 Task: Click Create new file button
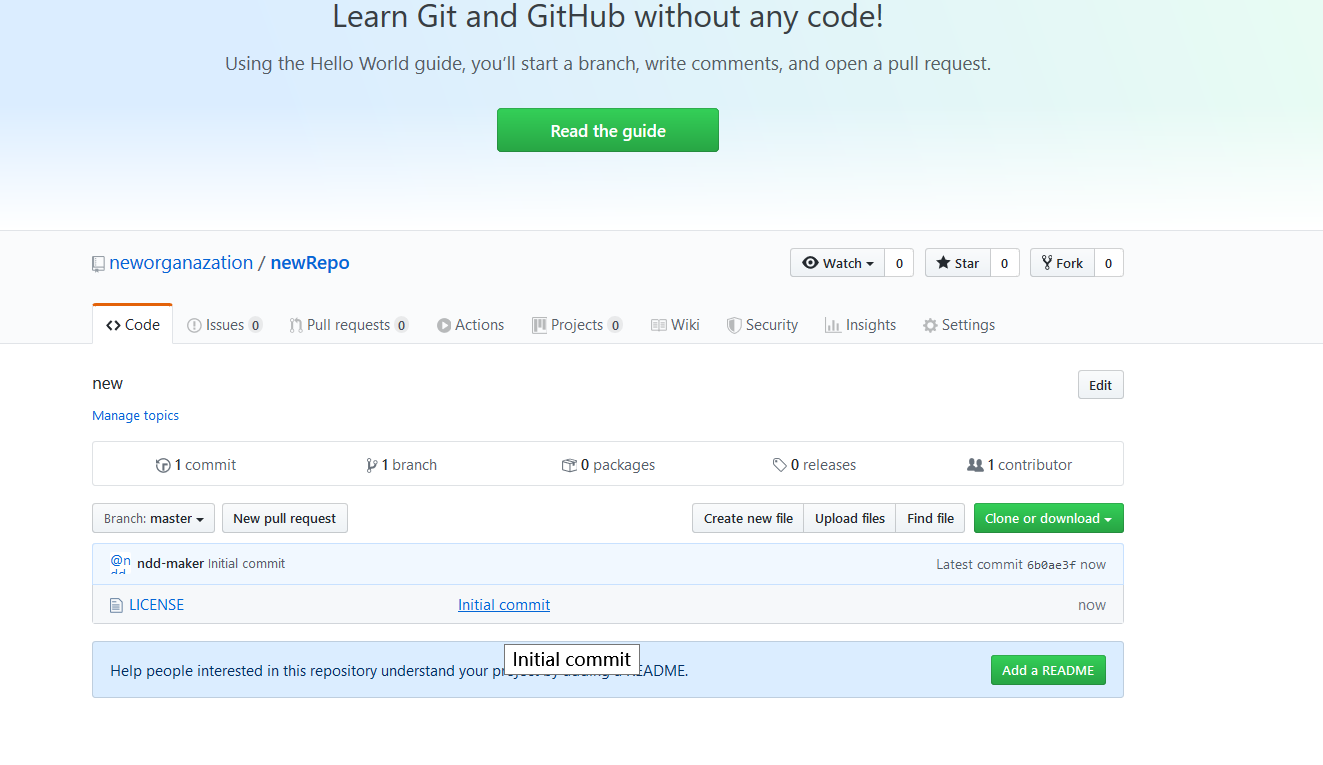click(748, 518)
